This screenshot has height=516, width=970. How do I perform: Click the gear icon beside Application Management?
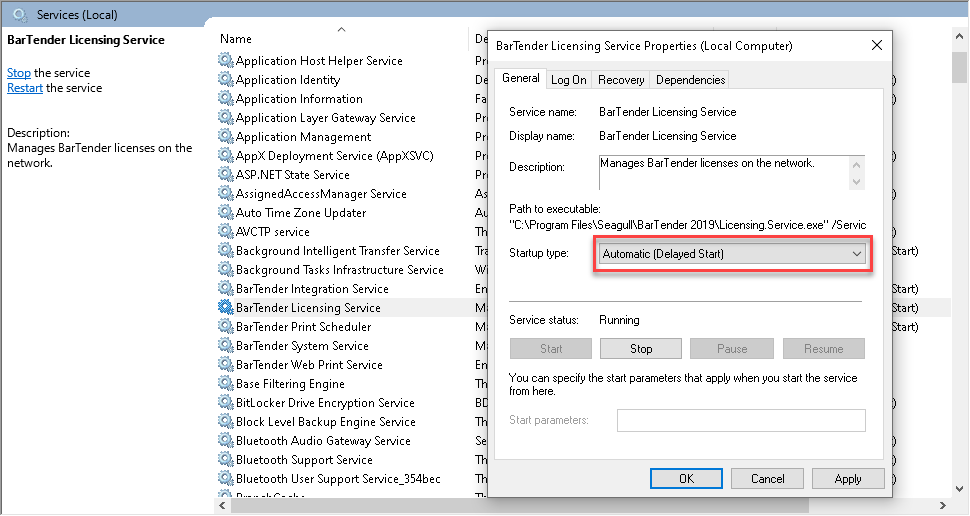(225, 136)
